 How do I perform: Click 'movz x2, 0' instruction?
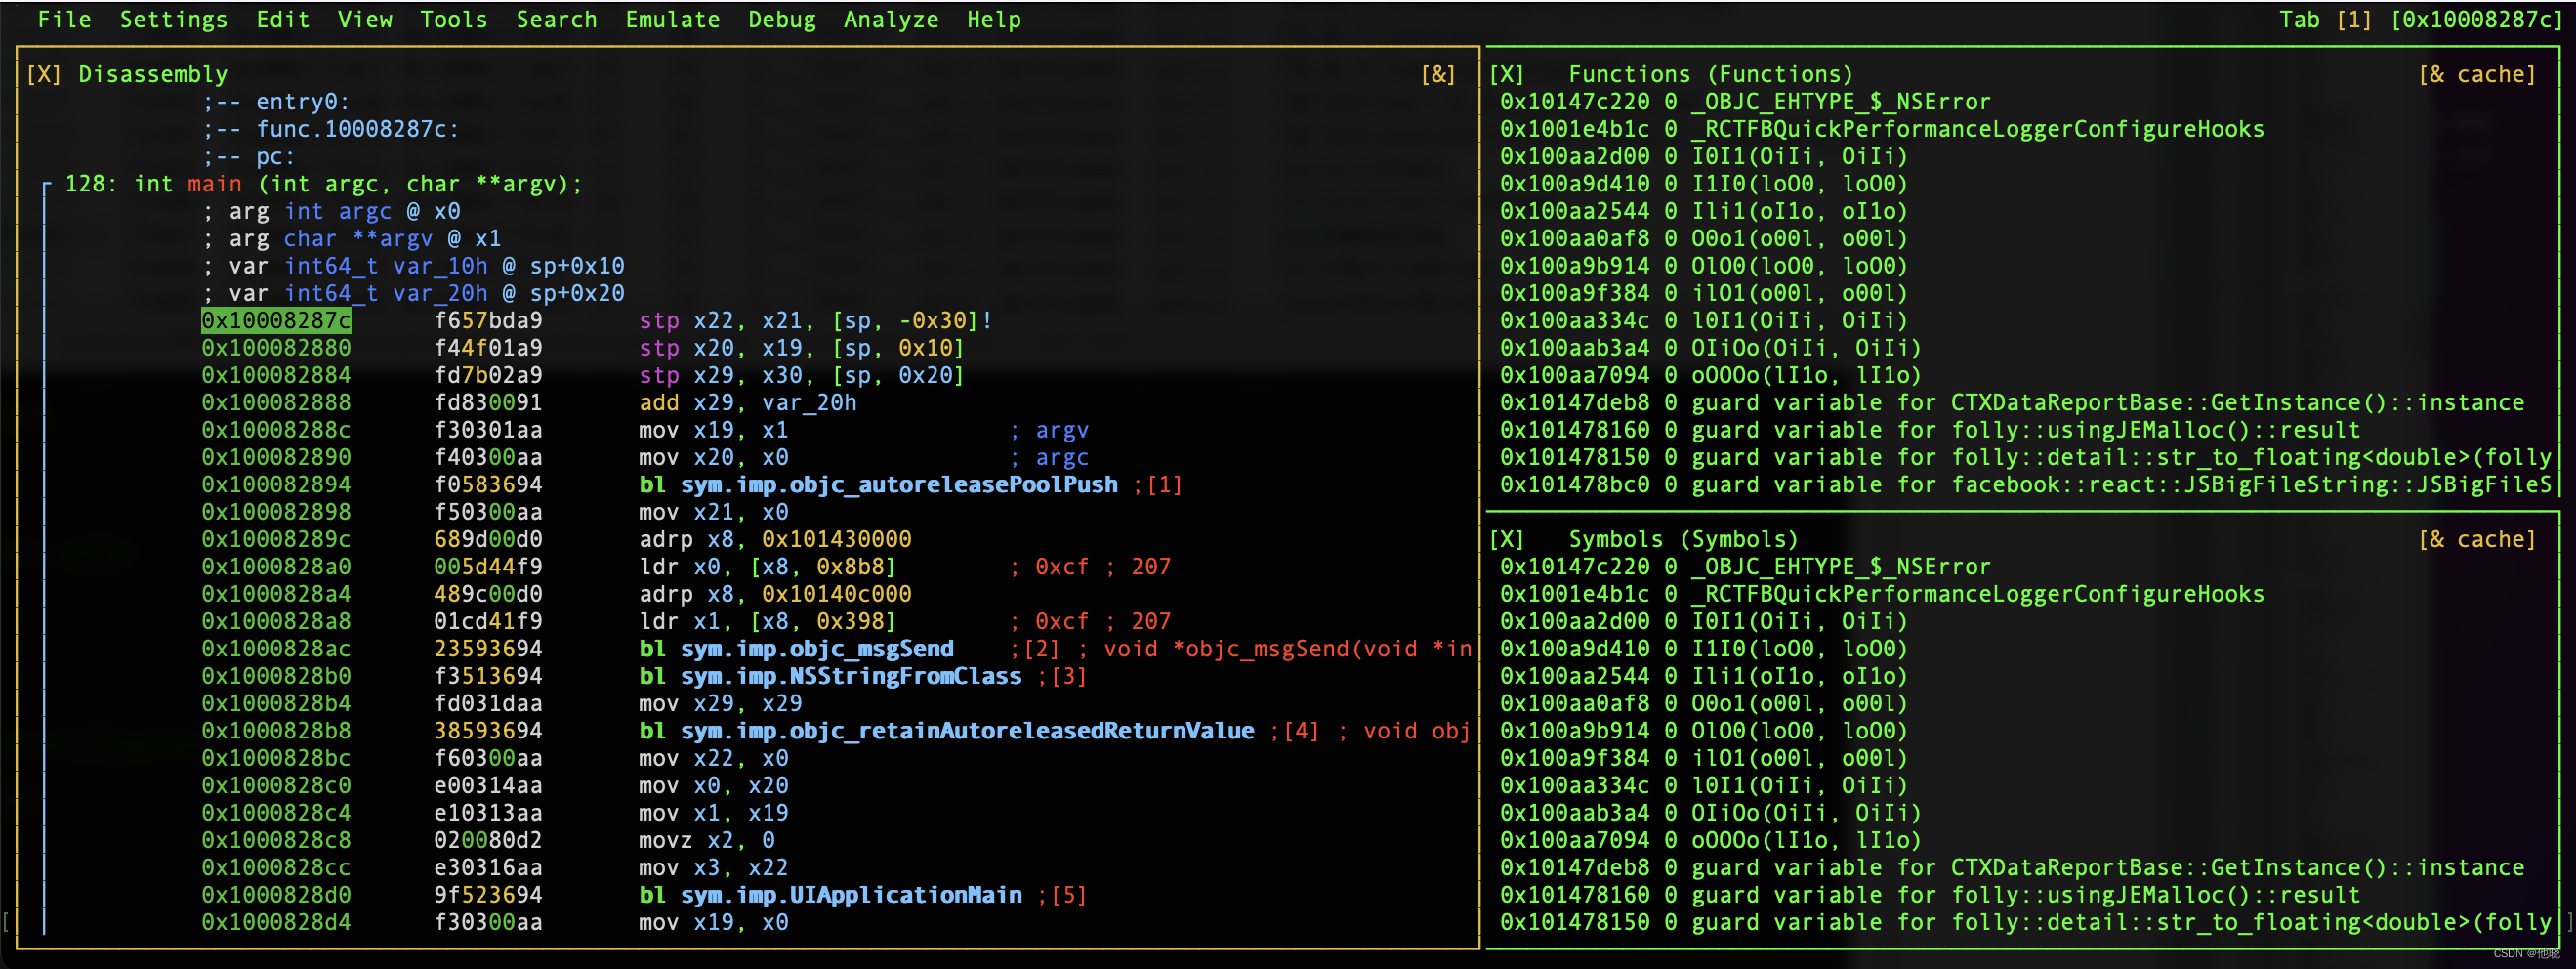[x=707, y=840]
